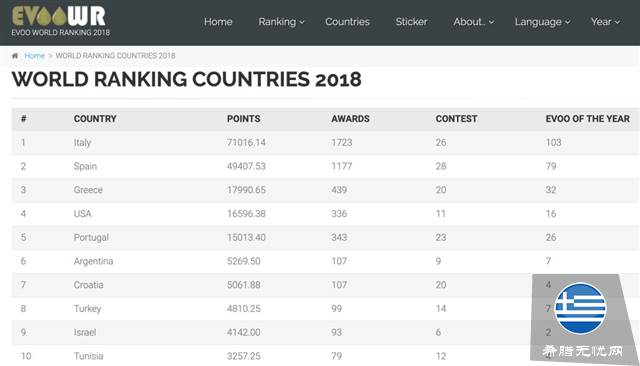640x366 pixels.
Task: Select Croatia in the country column
Action: coord(89,285)
